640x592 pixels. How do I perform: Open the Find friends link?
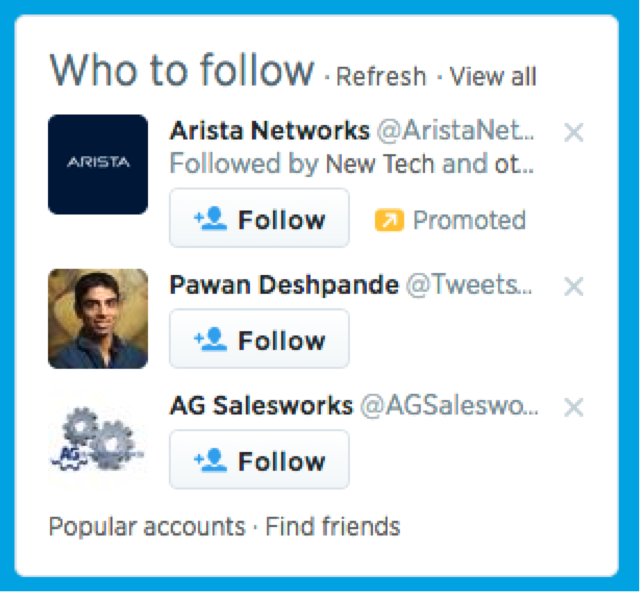click(x=333, y=526)
